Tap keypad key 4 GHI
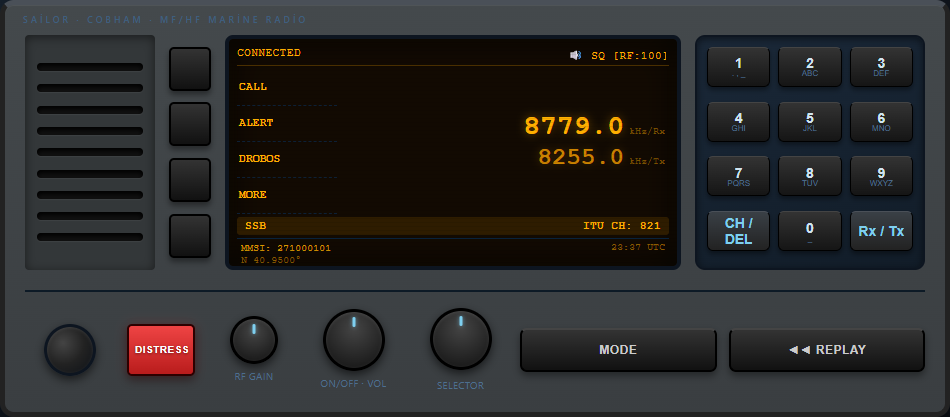Image resolution: width=950 pixels, height=417 pixels. point(738,122)
